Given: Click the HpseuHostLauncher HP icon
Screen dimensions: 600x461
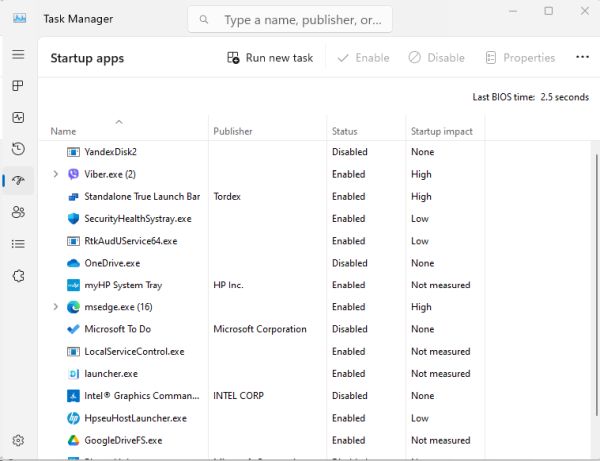Looking at the screenshot, I should [x=73, y=418].
